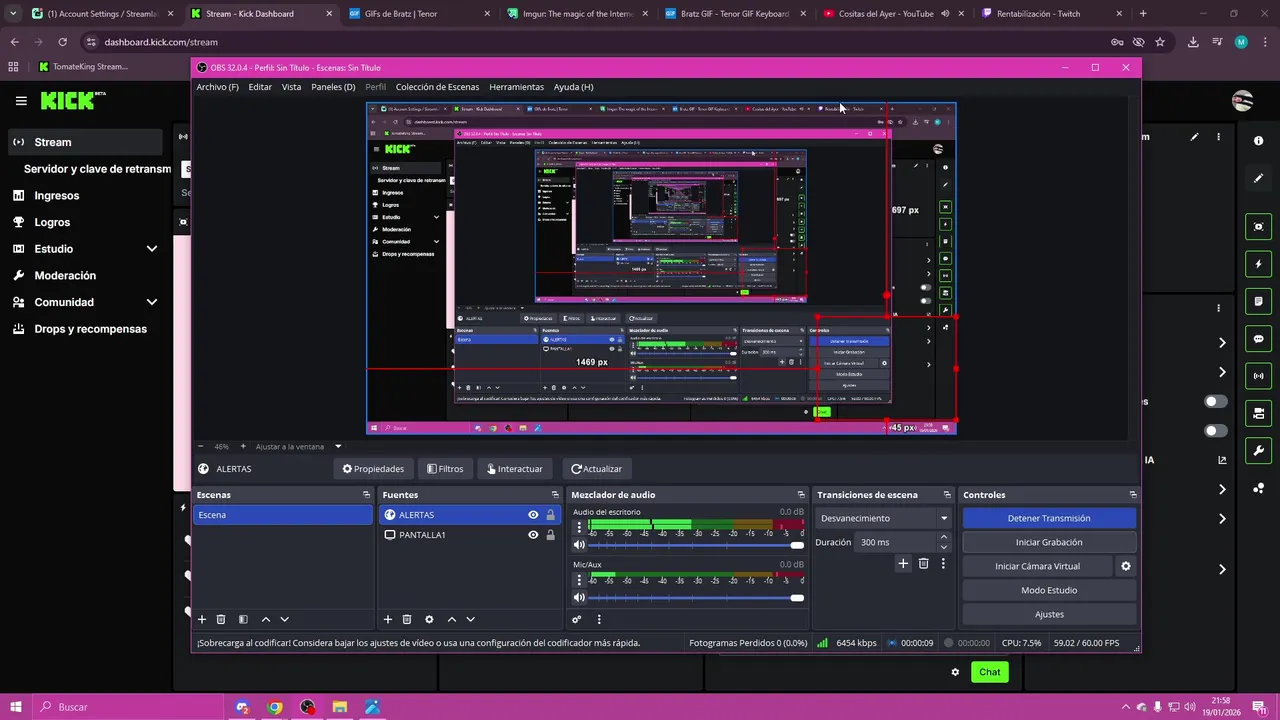Click the green Chat button on Kick
The height and width of the screenshot is (720, 1280).
tap(989, 672)
